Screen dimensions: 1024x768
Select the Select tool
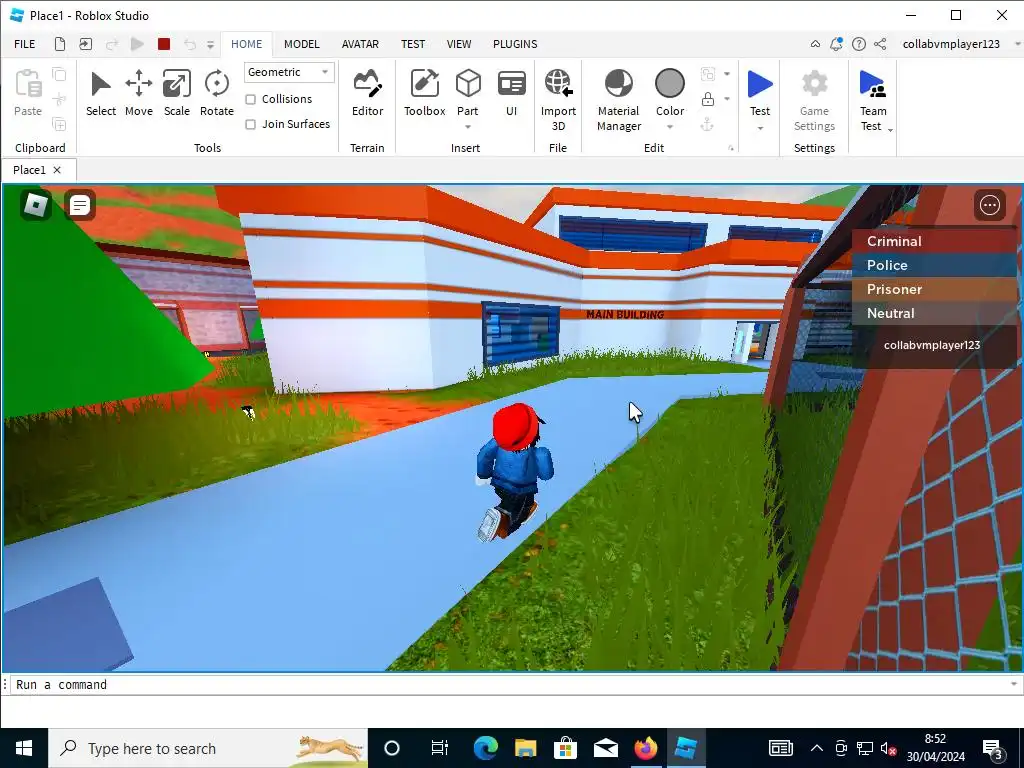point(101,93)
